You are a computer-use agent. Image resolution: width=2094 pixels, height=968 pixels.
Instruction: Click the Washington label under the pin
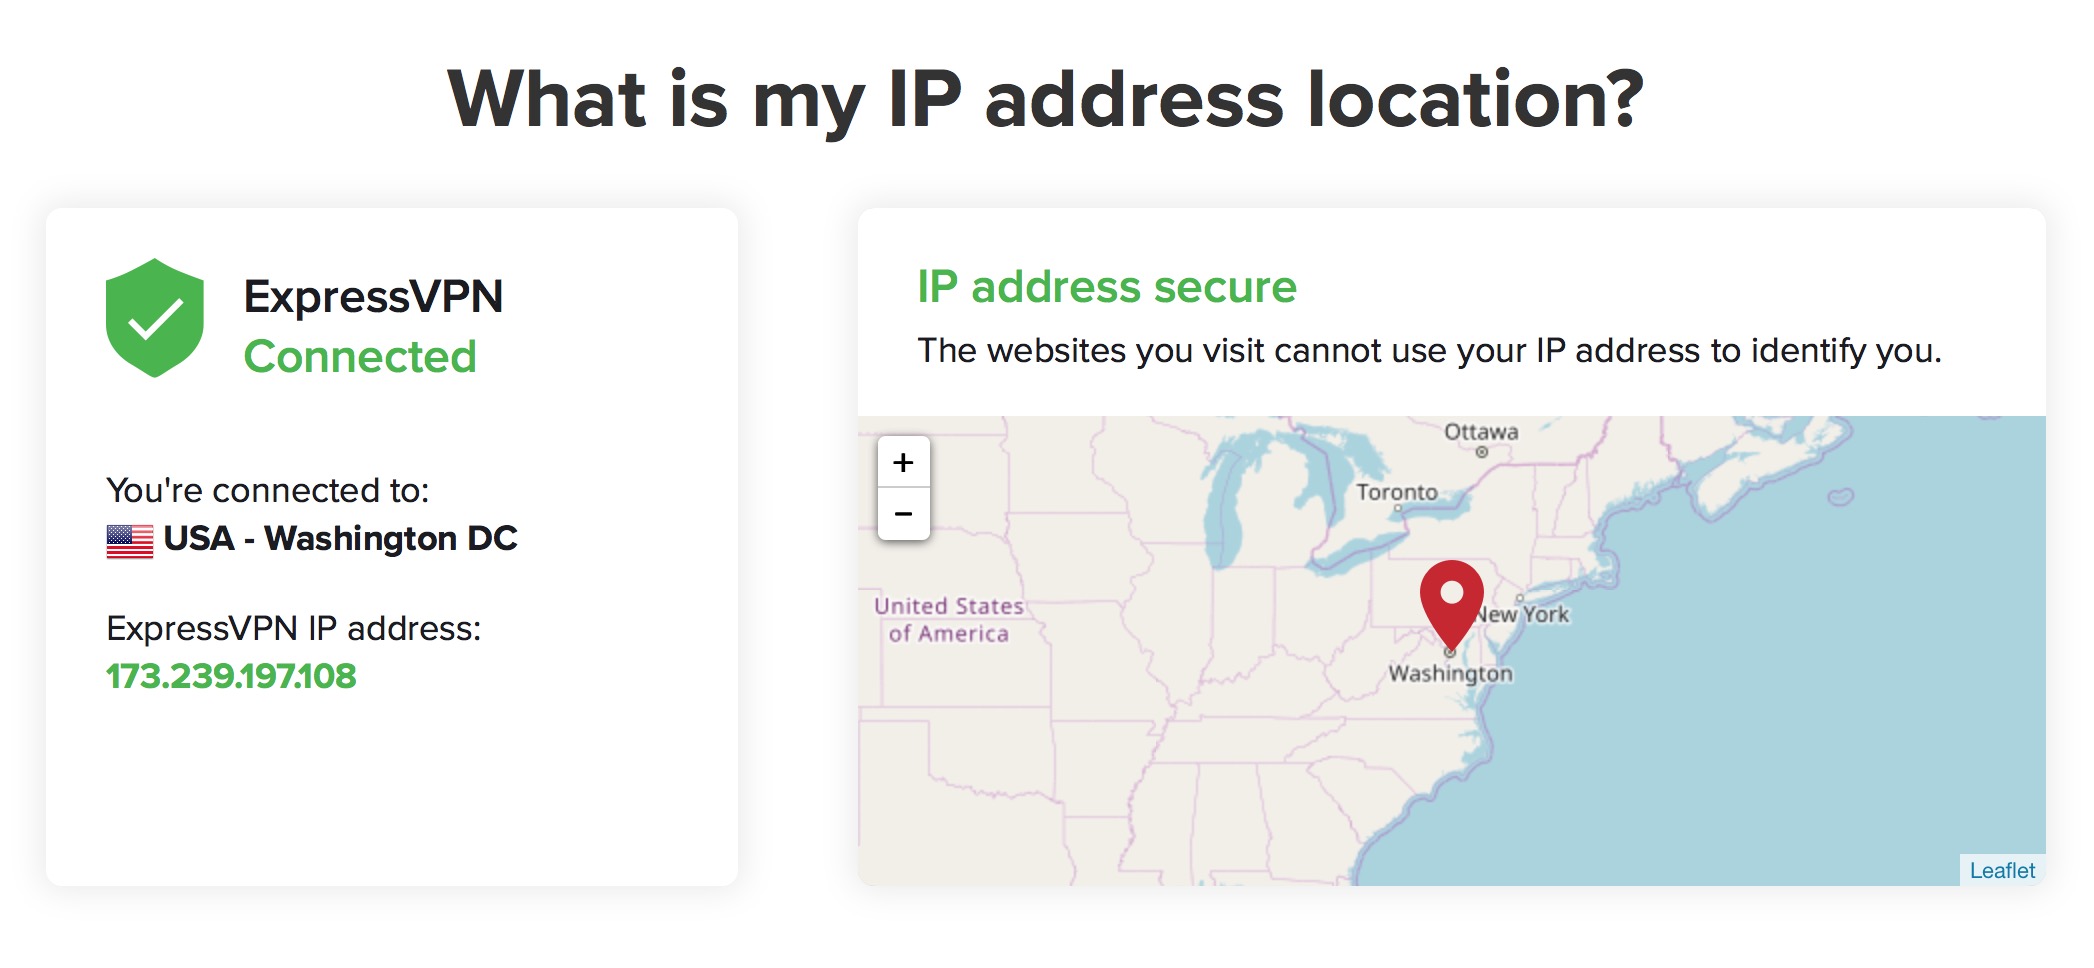1450,674
